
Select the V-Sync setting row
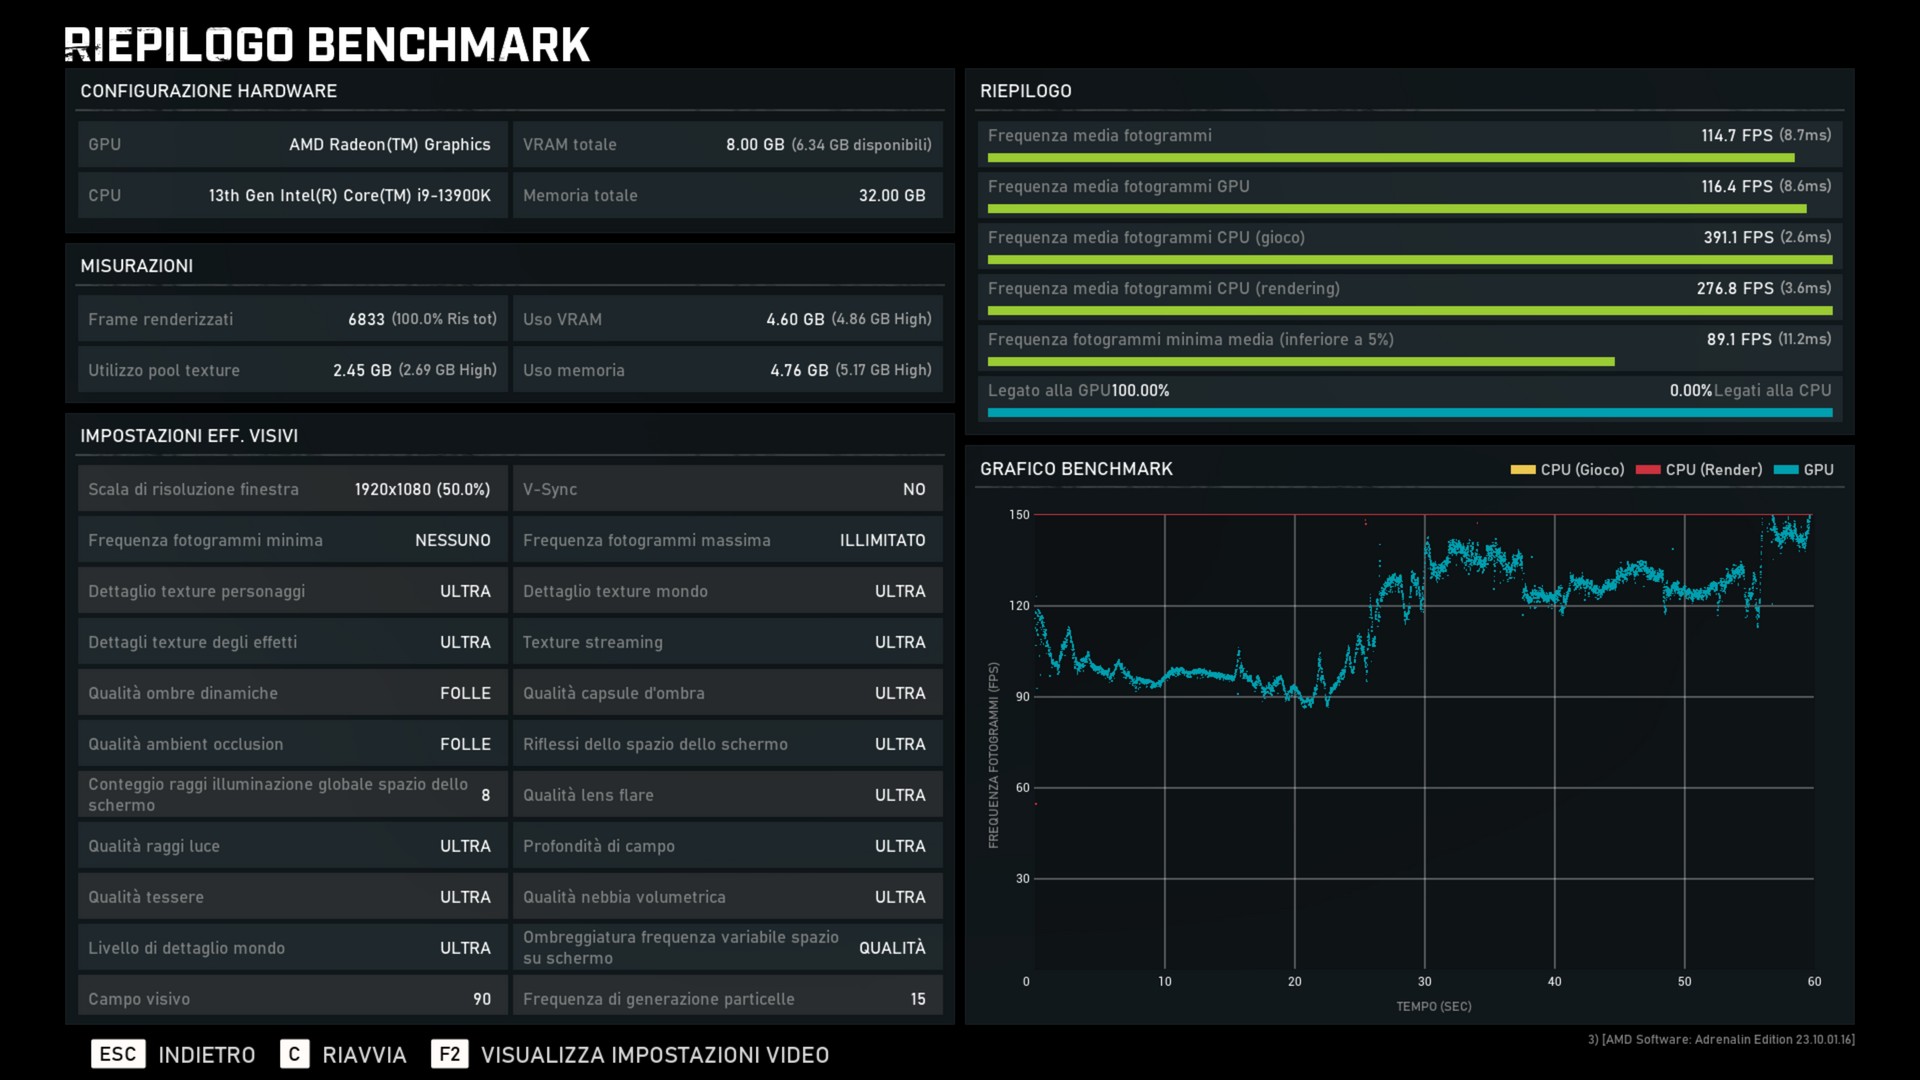727,489
